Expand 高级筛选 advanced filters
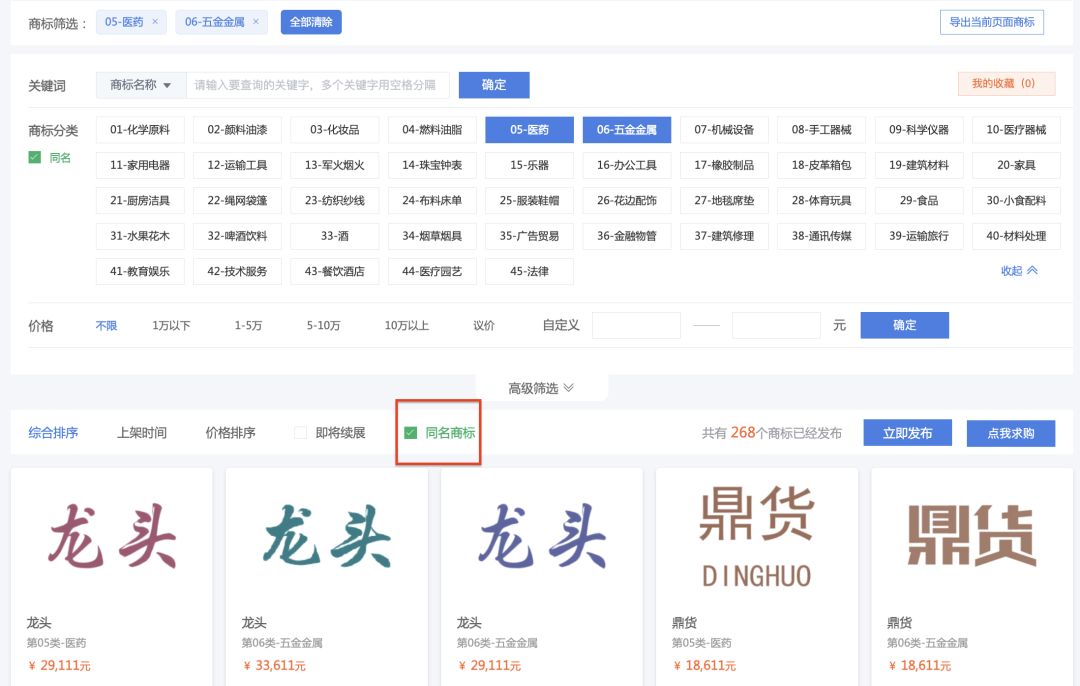 [541, 388]
